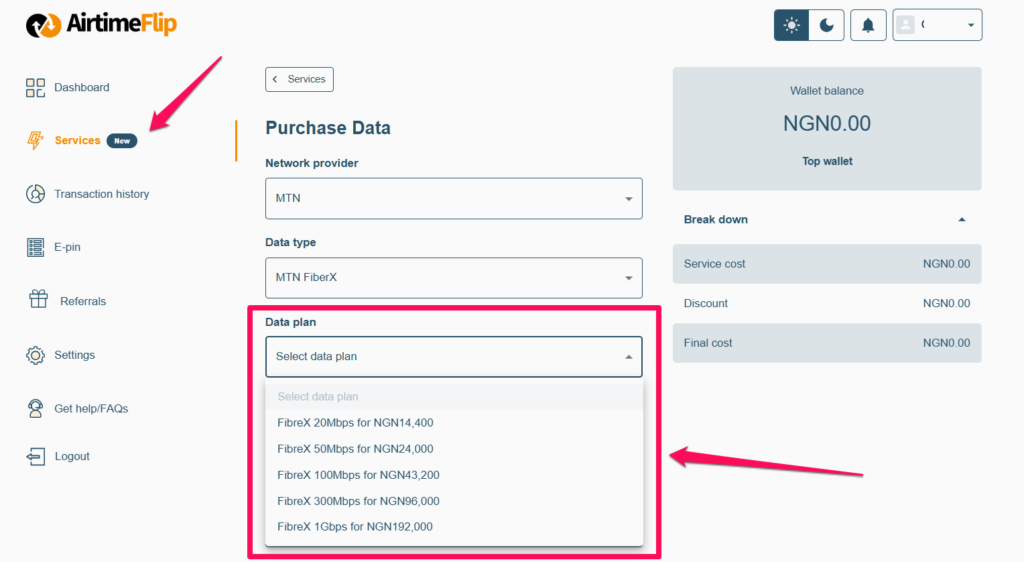
Task: Open notifications bell
Action: pos(868,25)
